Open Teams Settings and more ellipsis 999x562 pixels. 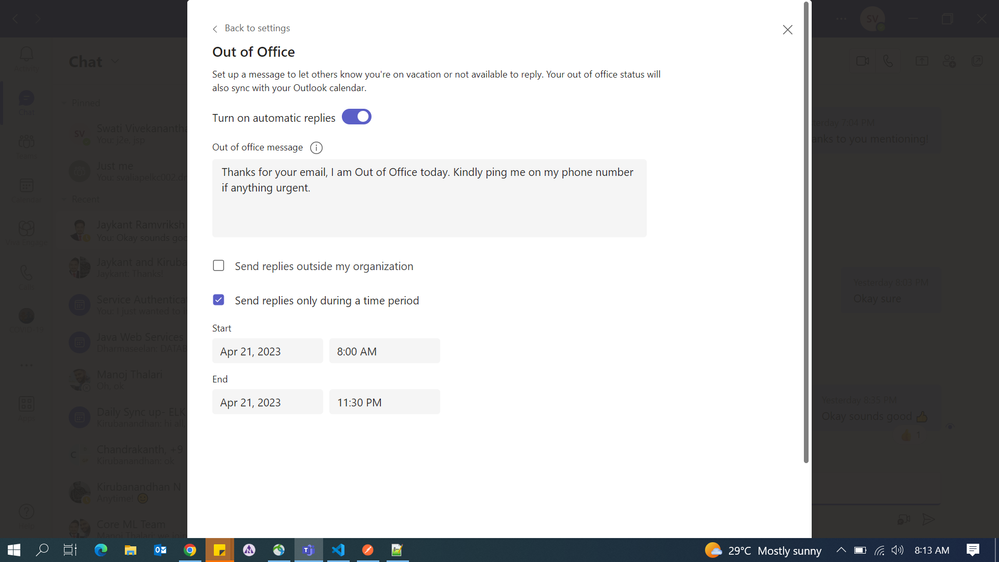point(842,18)
